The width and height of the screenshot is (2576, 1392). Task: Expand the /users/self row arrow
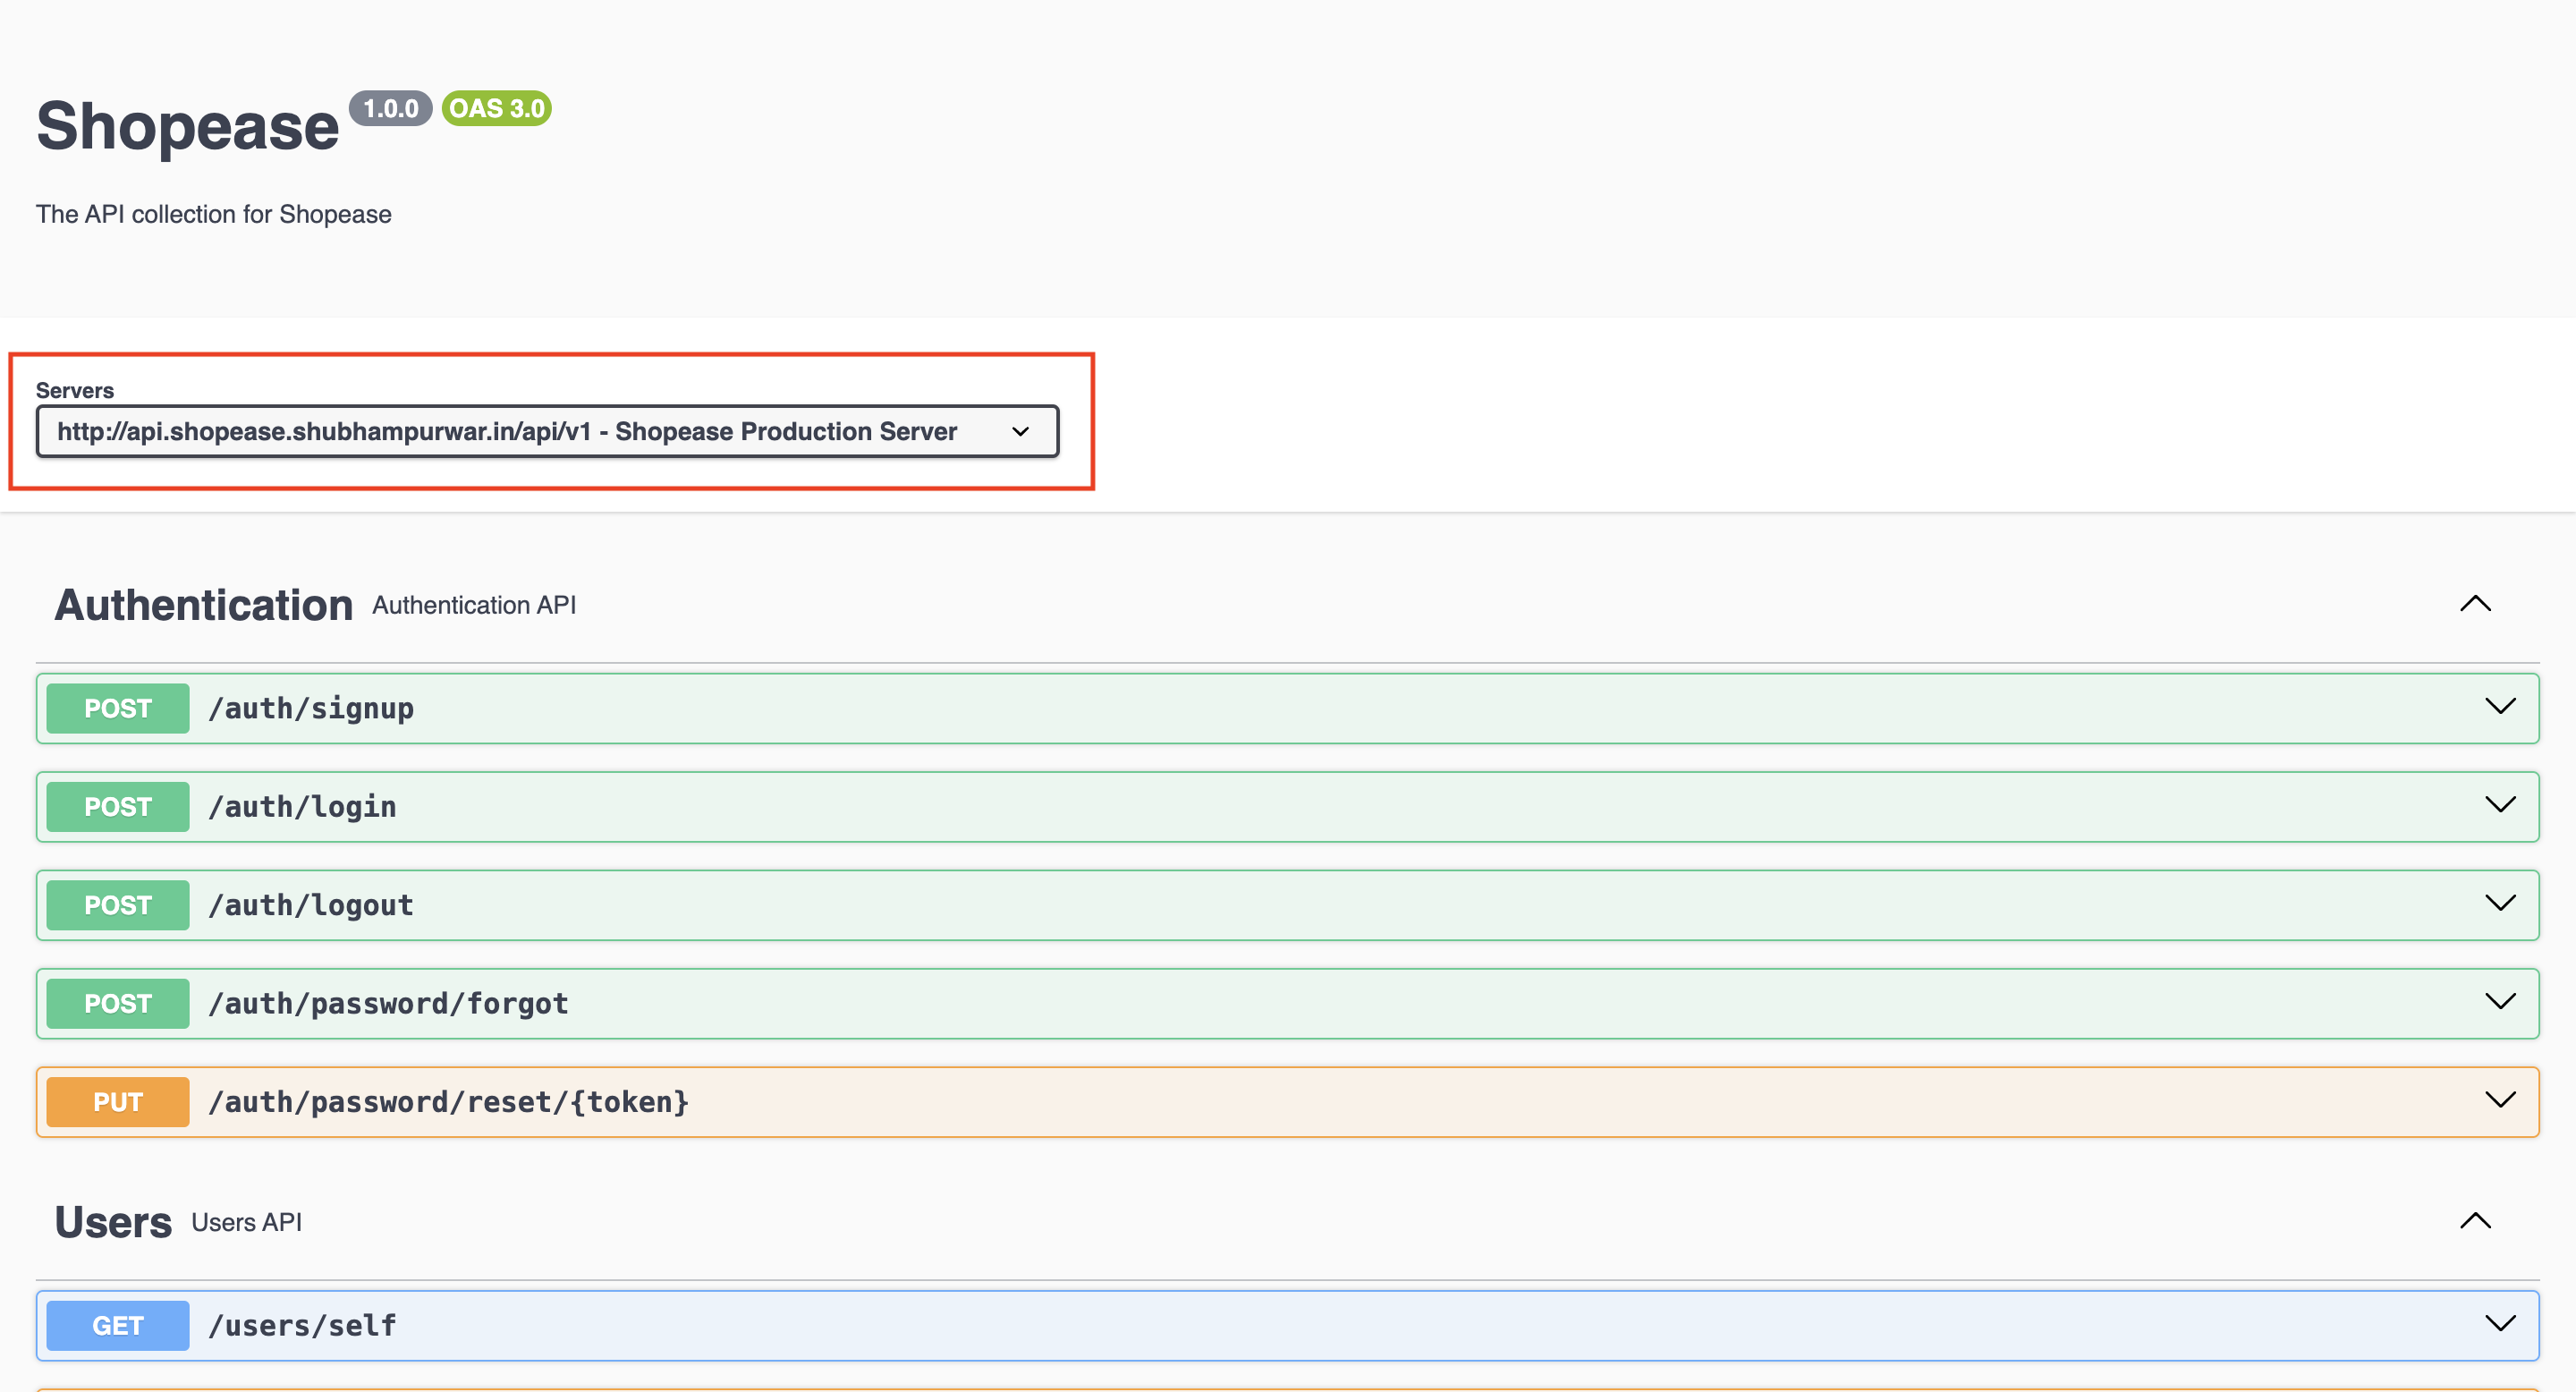2500,1324
